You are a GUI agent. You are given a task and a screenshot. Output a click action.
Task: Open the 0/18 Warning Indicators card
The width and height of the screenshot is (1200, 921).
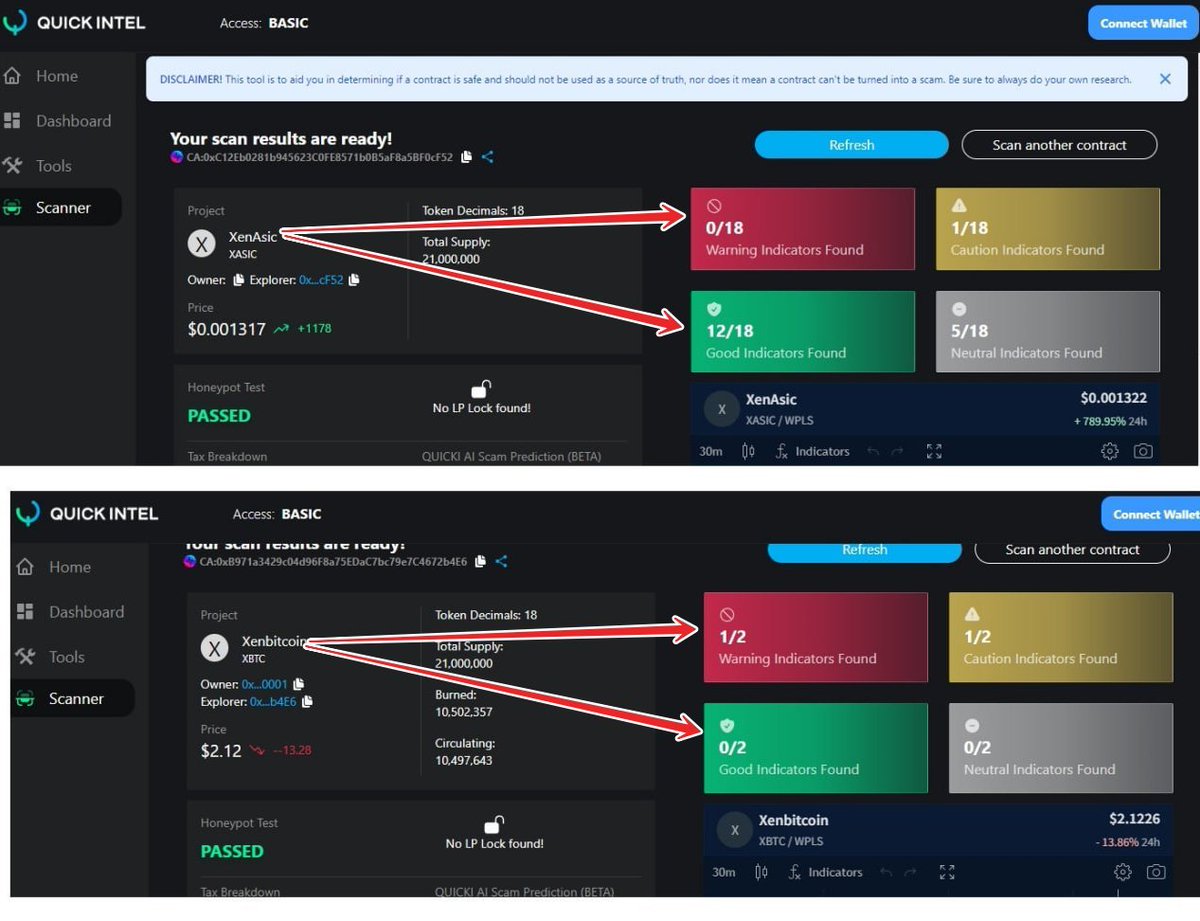803,229
